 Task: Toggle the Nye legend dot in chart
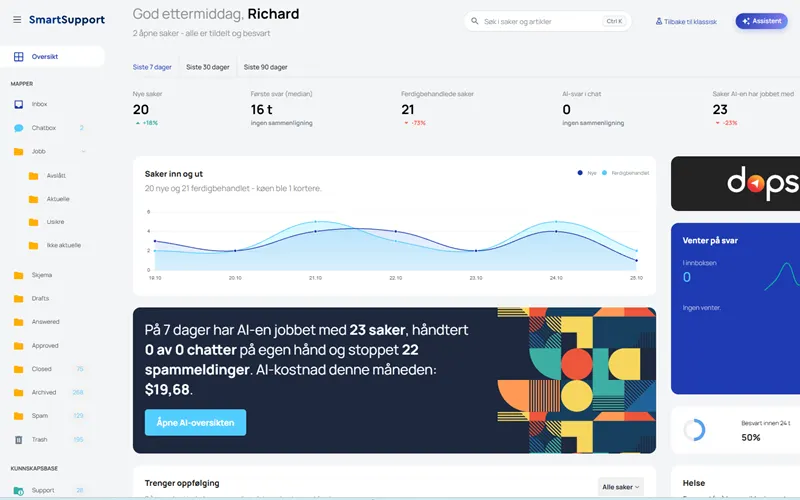click(580, 173)
